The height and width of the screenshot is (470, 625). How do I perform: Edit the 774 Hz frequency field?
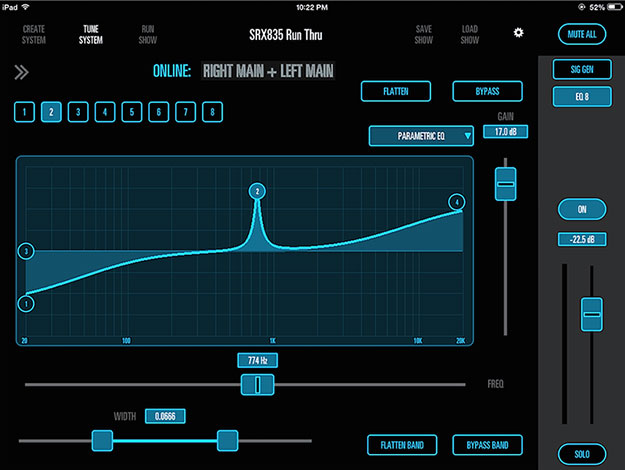click(x=257, y=360)
